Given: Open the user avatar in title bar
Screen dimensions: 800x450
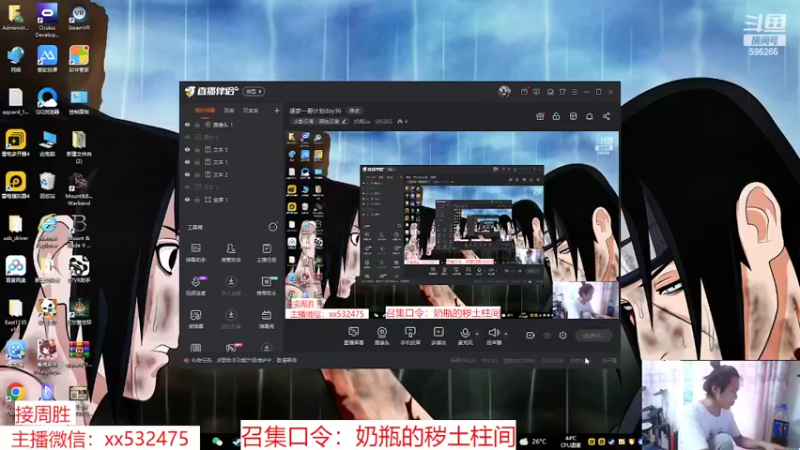Looking at the screenshot, I should (x=504, y=91).
